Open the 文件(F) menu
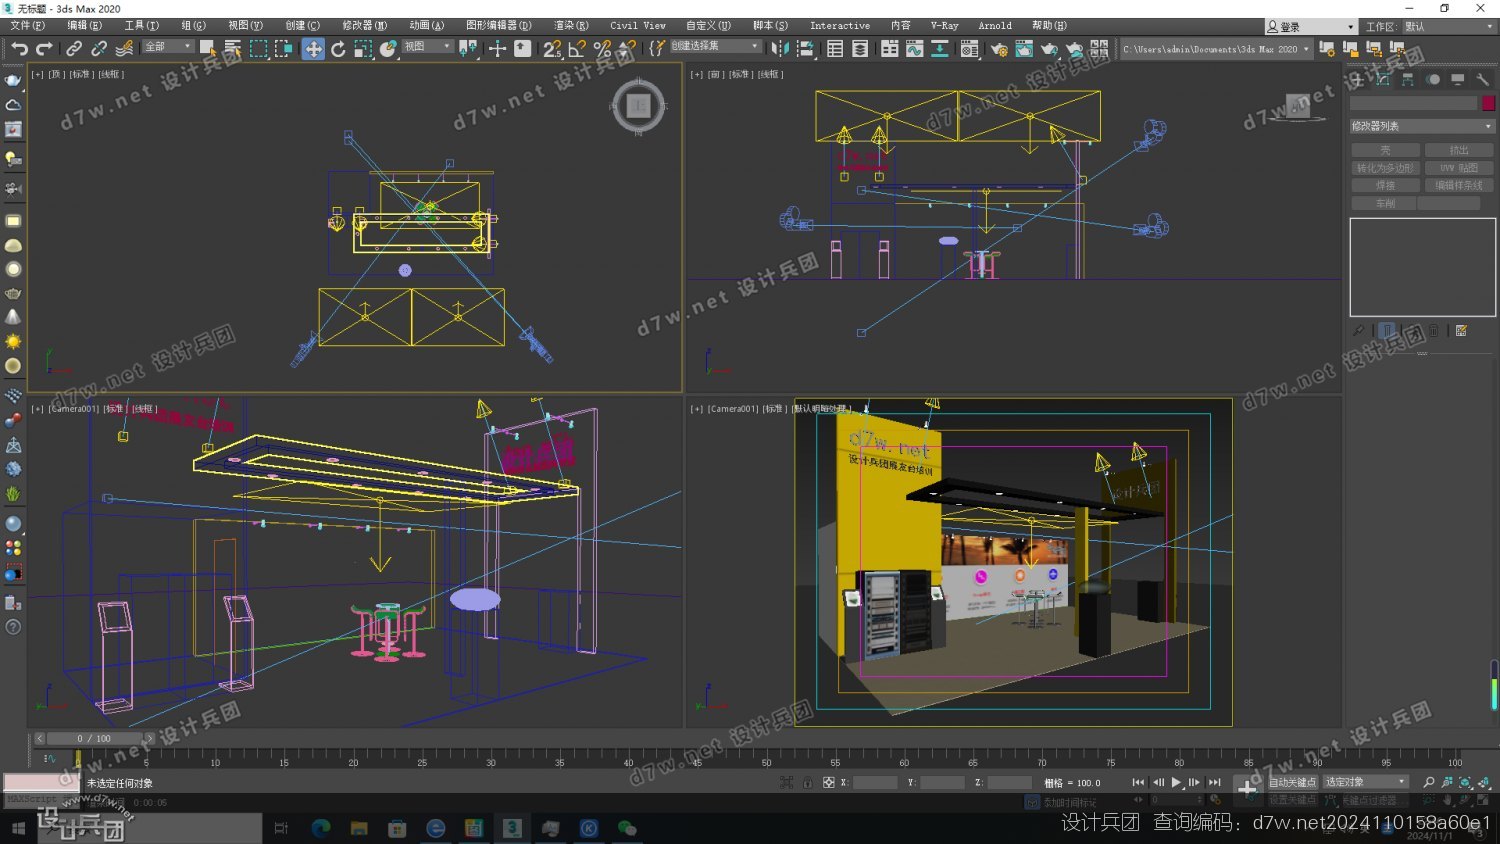The image size is (1500, 844). (x=27, y=26)
